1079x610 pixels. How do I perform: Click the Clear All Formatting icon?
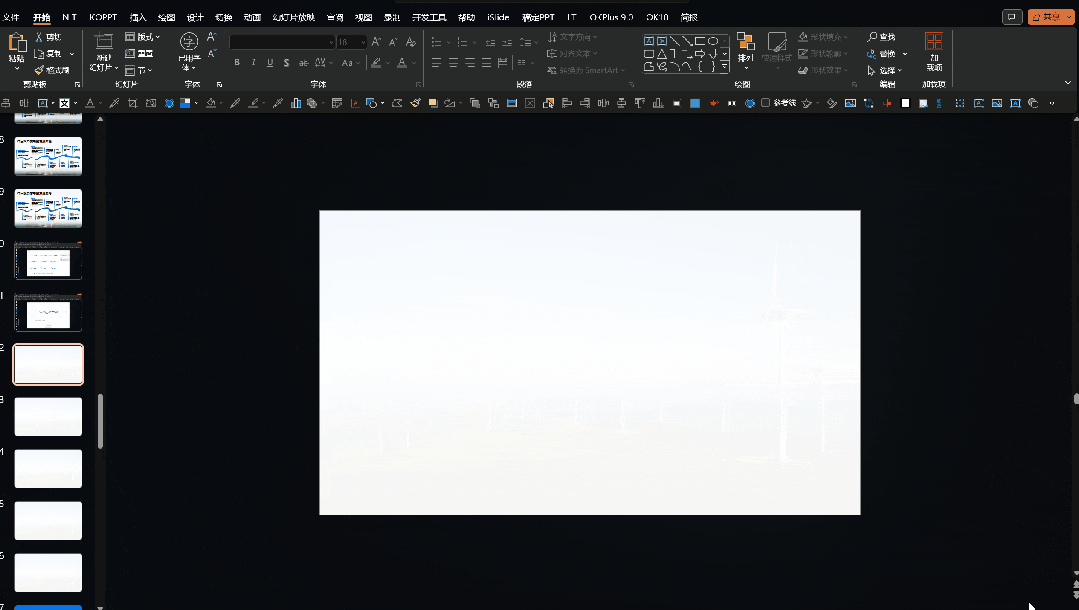coord(411,42)
